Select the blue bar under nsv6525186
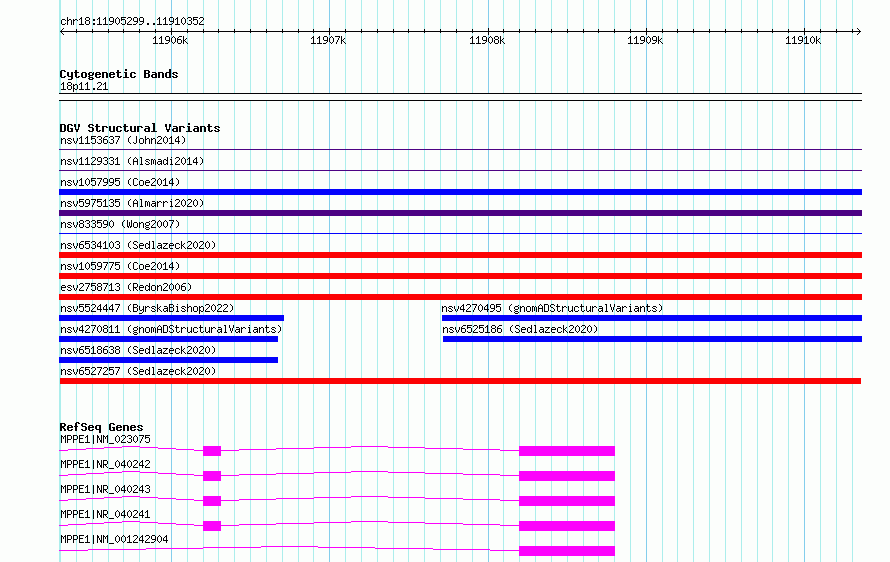Image resolution: width=890 pixels, height=562 pixels. (652, 339)
